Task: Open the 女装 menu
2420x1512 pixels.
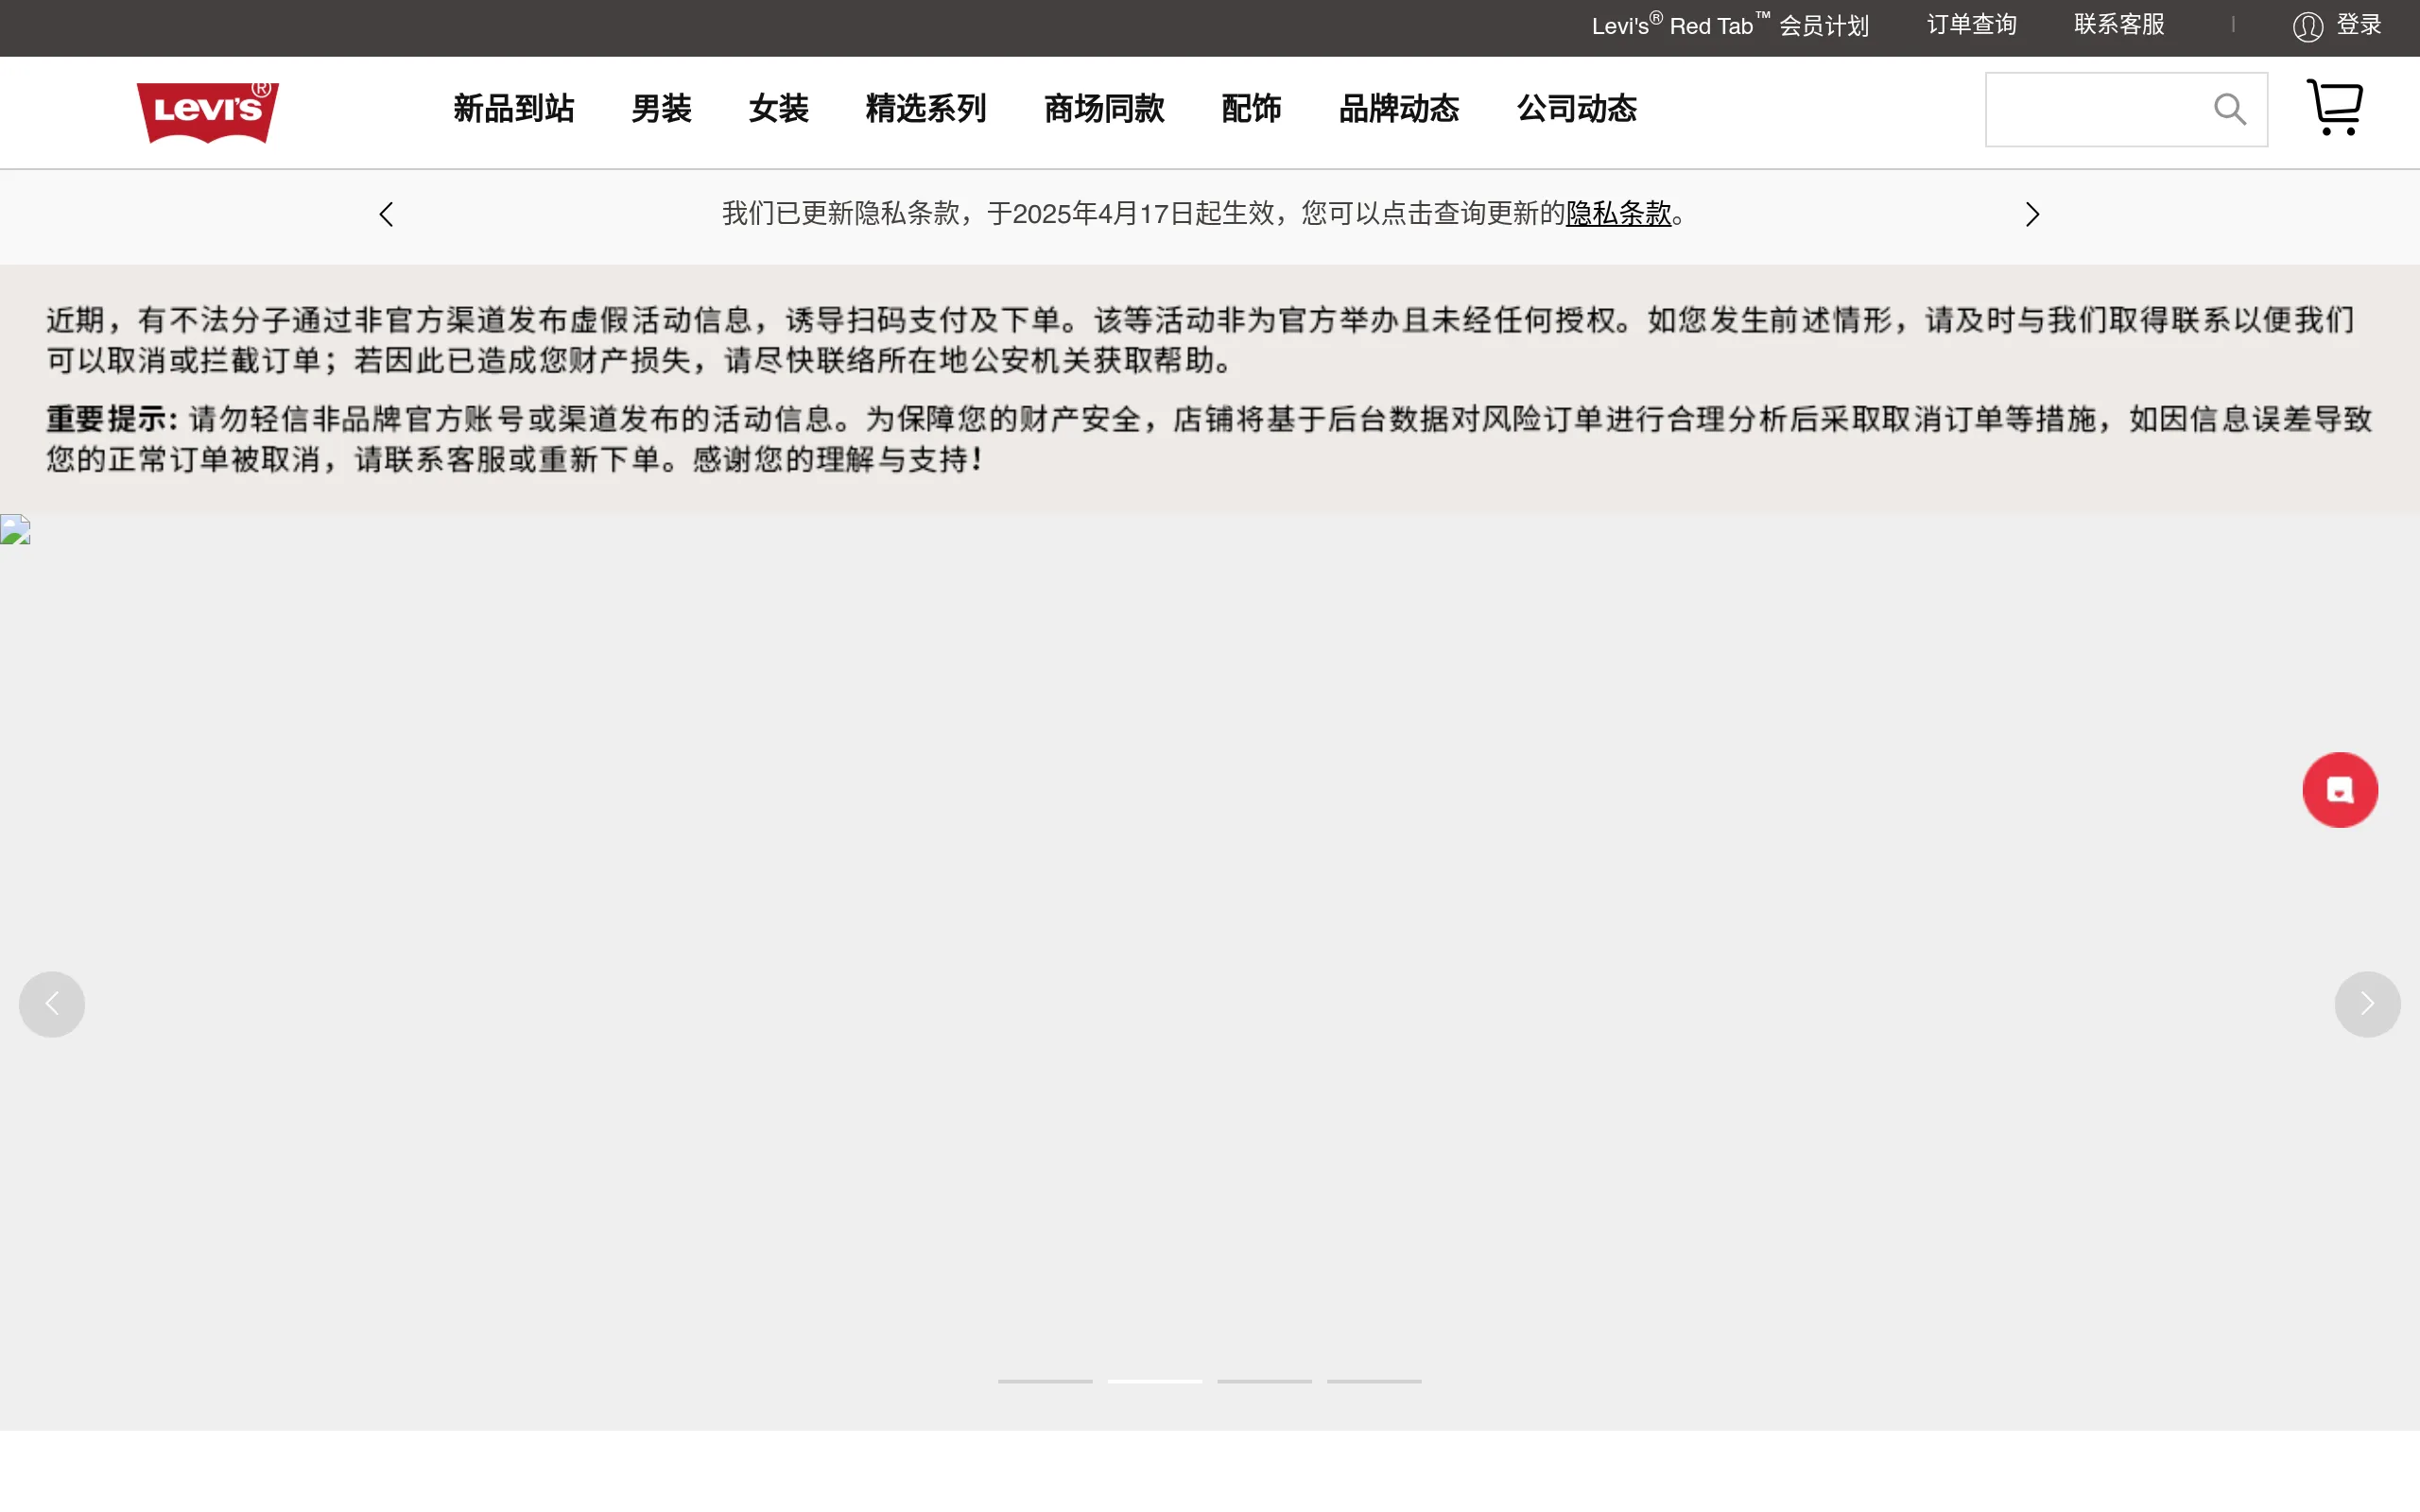Action: [x=778, y=108]
